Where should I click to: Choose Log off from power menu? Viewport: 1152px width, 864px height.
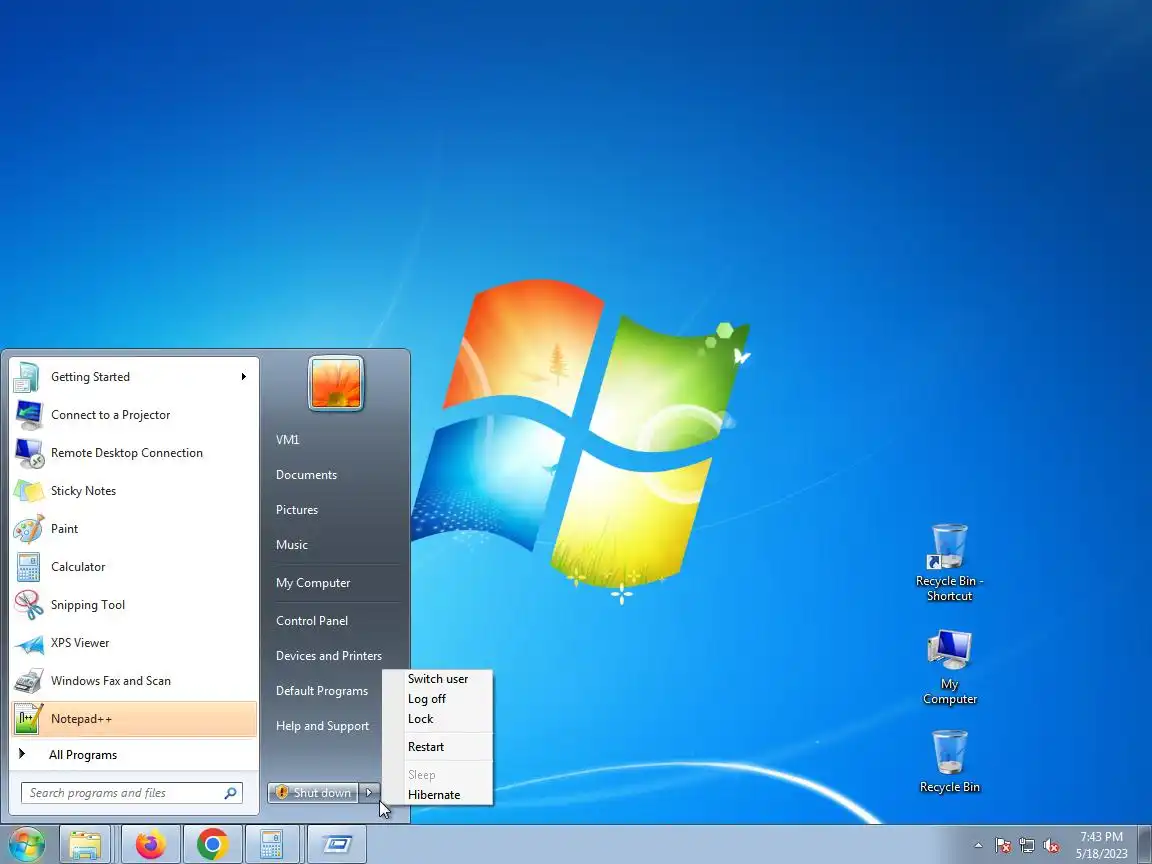click(x=438, y=699)
